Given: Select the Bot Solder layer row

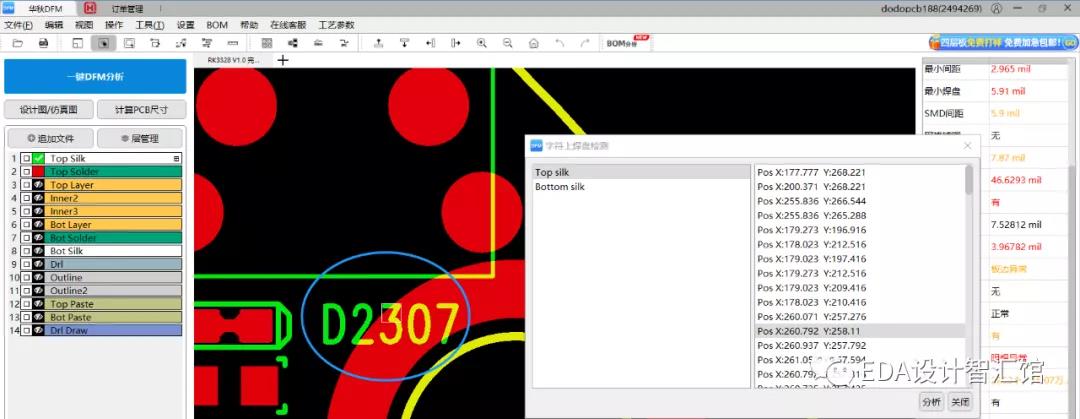Looking at the screenshot, I should coord(101,238).
